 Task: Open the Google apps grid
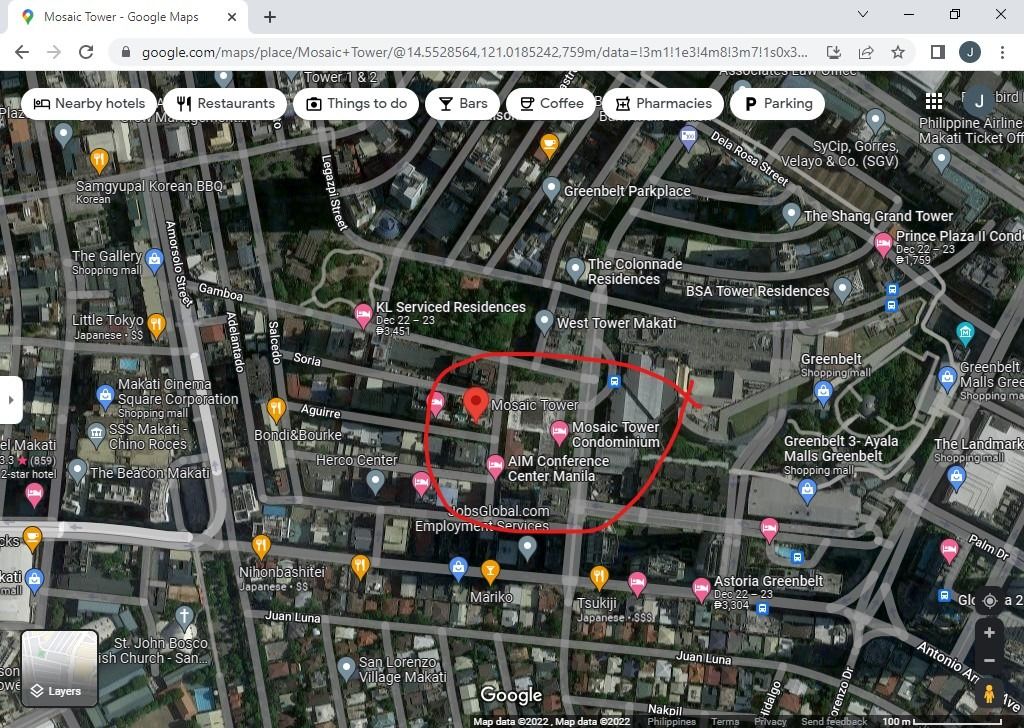click(x=934, y=102)
